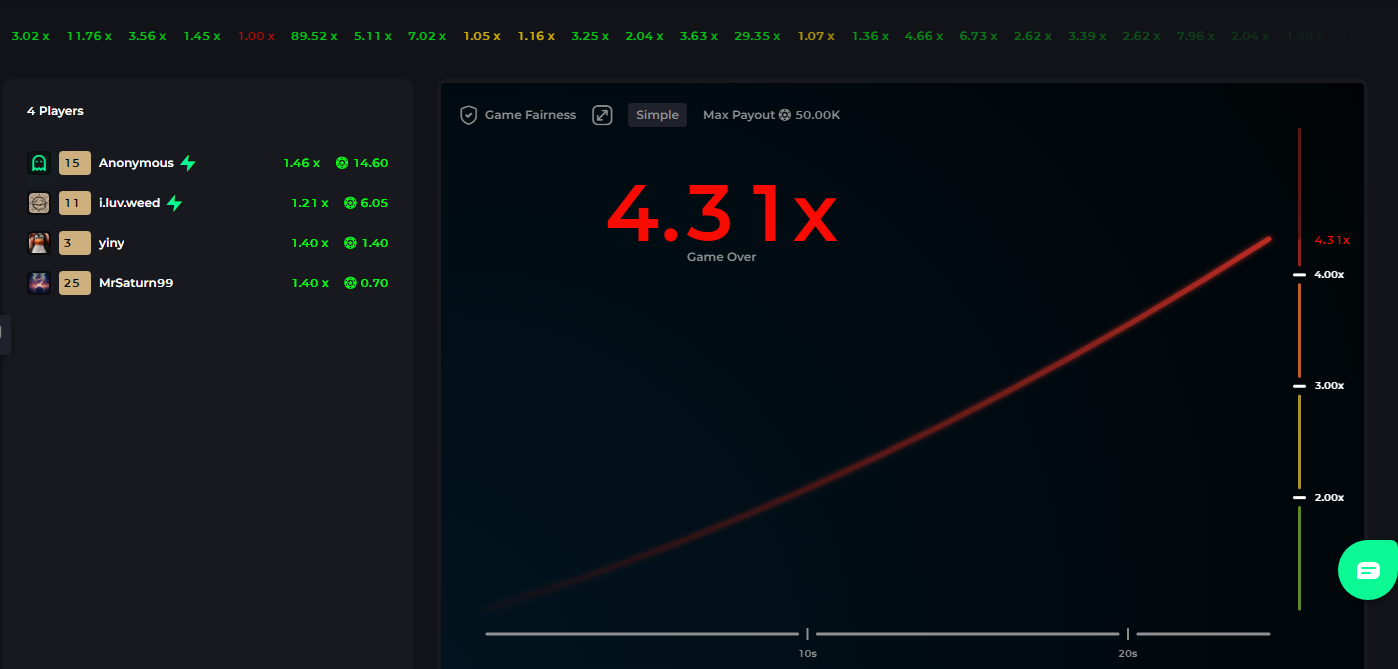Open the green live chat bubble
Image resolution: width=1398 pixels, height=669 pixels.
tap(1367, 570)
